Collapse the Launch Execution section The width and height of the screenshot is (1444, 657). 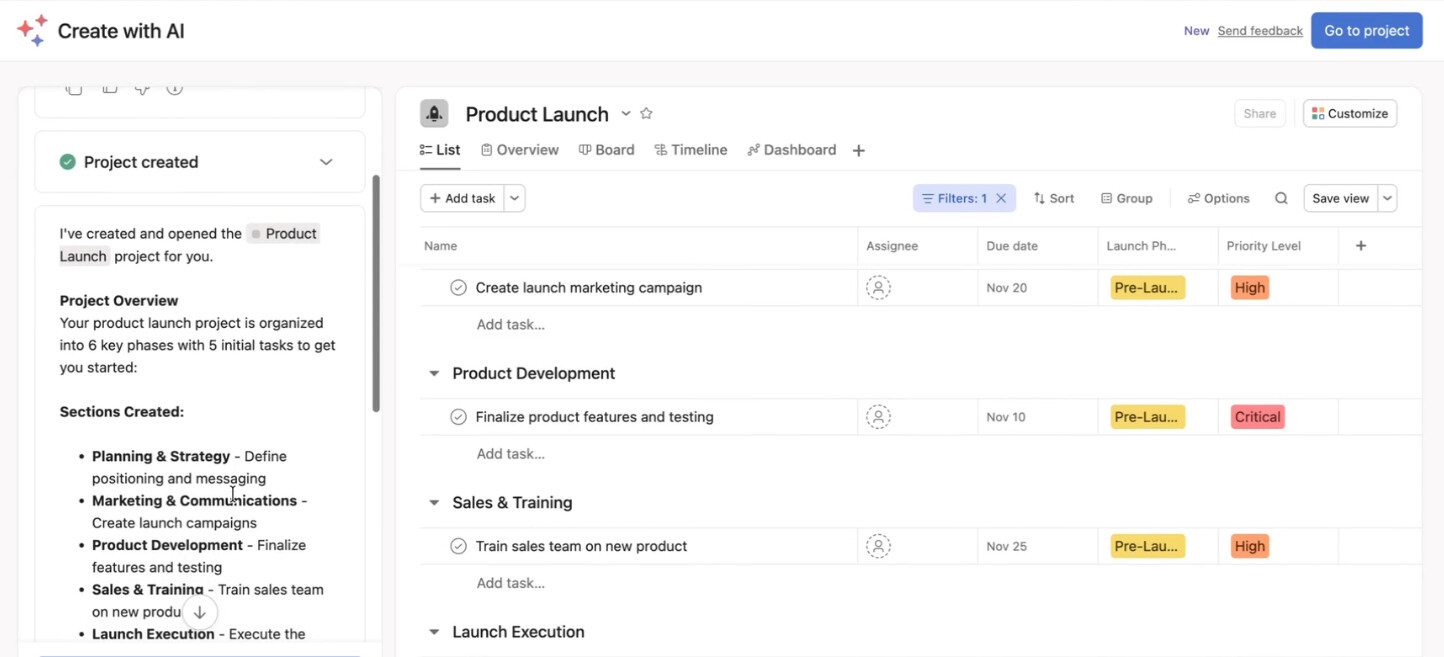point(434,632)
